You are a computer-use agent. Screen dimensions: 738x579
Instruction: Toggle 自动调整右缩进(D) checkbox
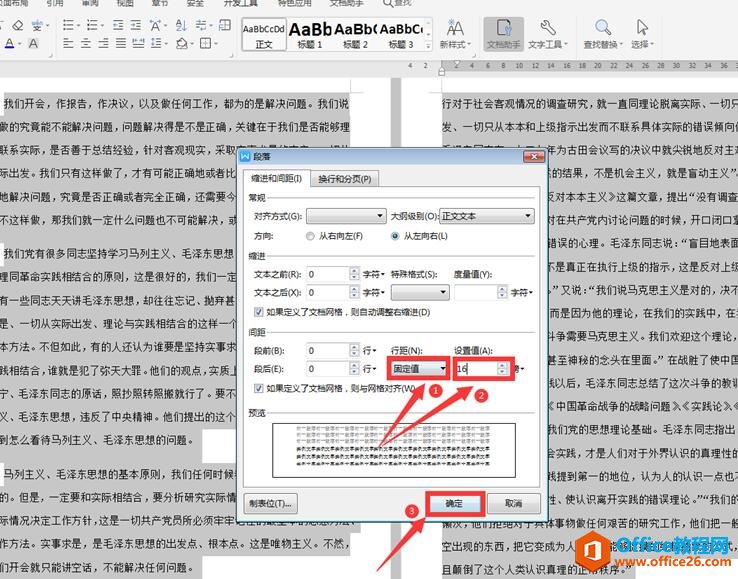pos(258,312)
